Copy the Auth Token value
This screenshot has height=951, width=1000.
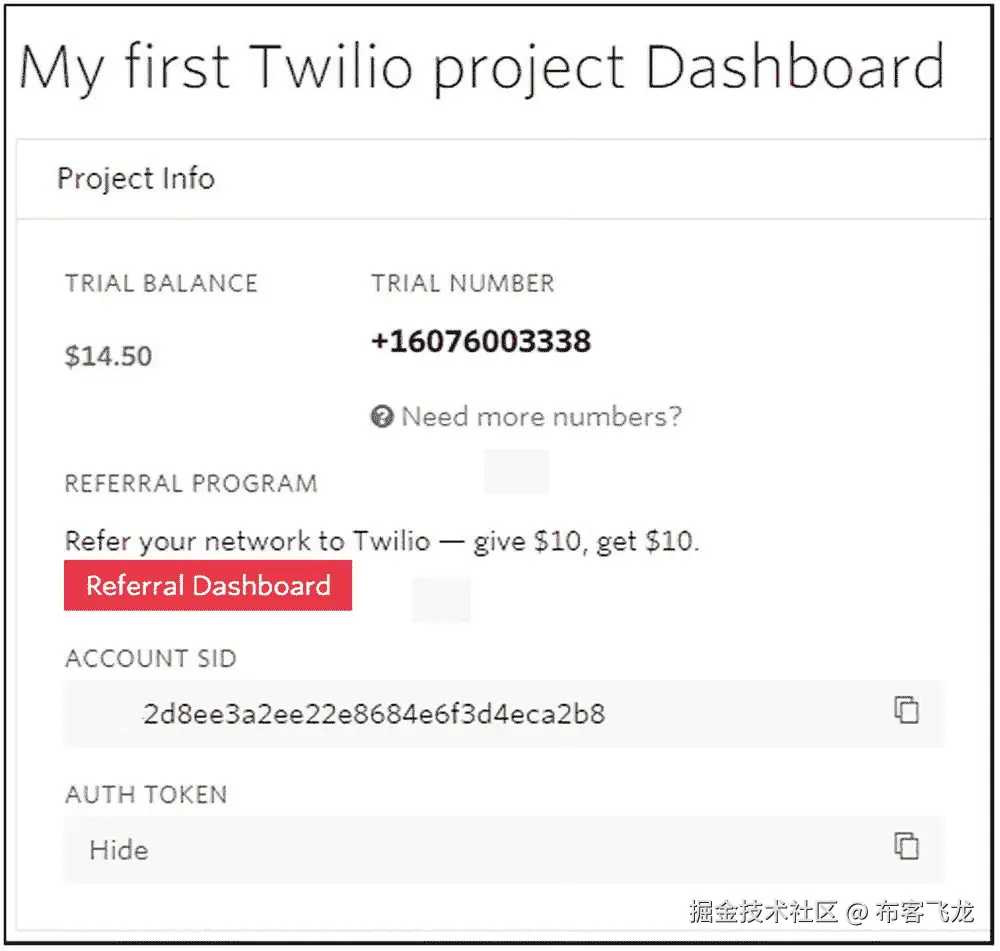point(906,845)
